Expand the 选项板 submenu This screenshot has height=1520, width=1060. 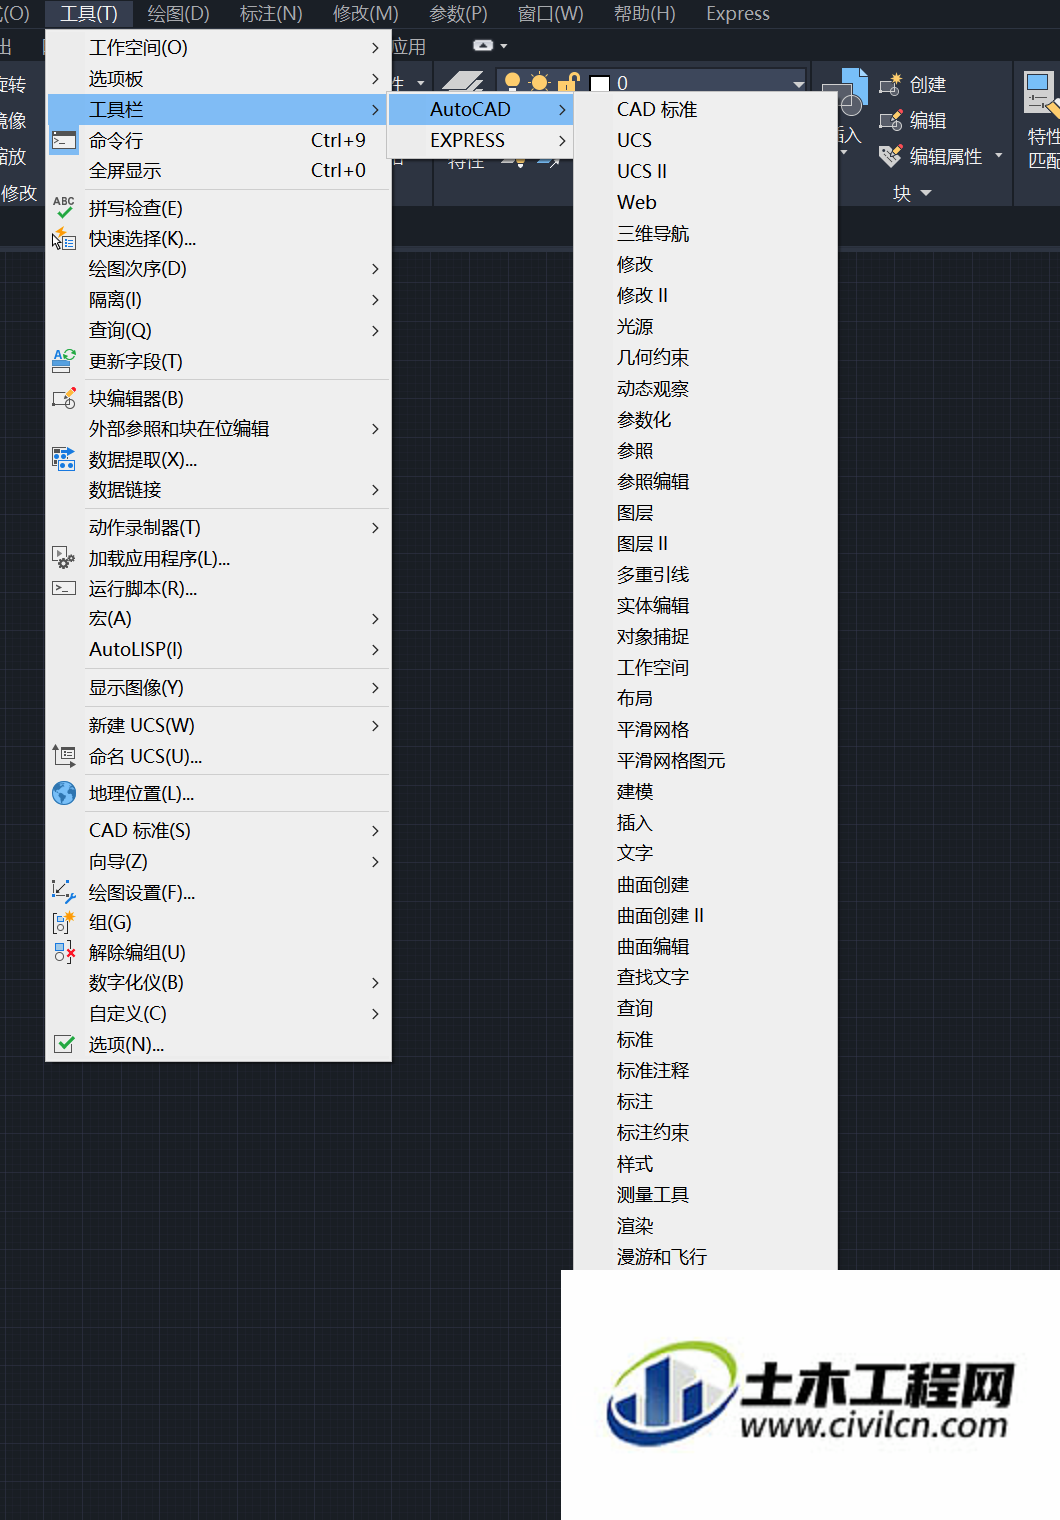tap(218, 78)
